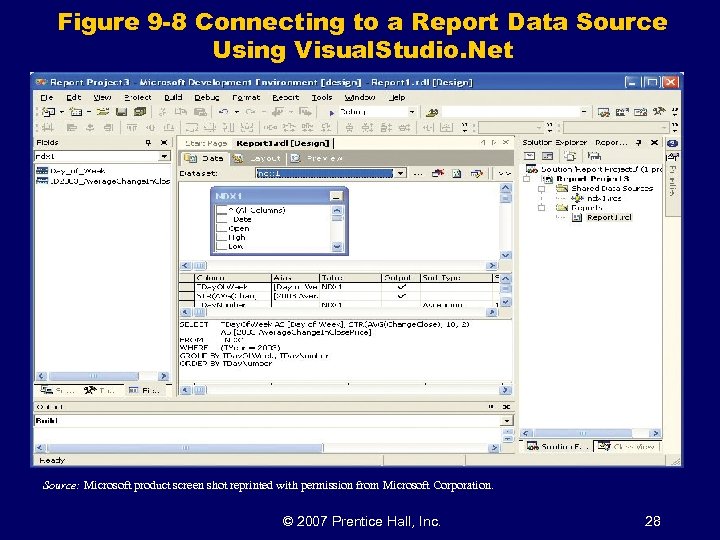Click the pin icon of the Fields panel

pyautogui.click(x=148, y=143)
